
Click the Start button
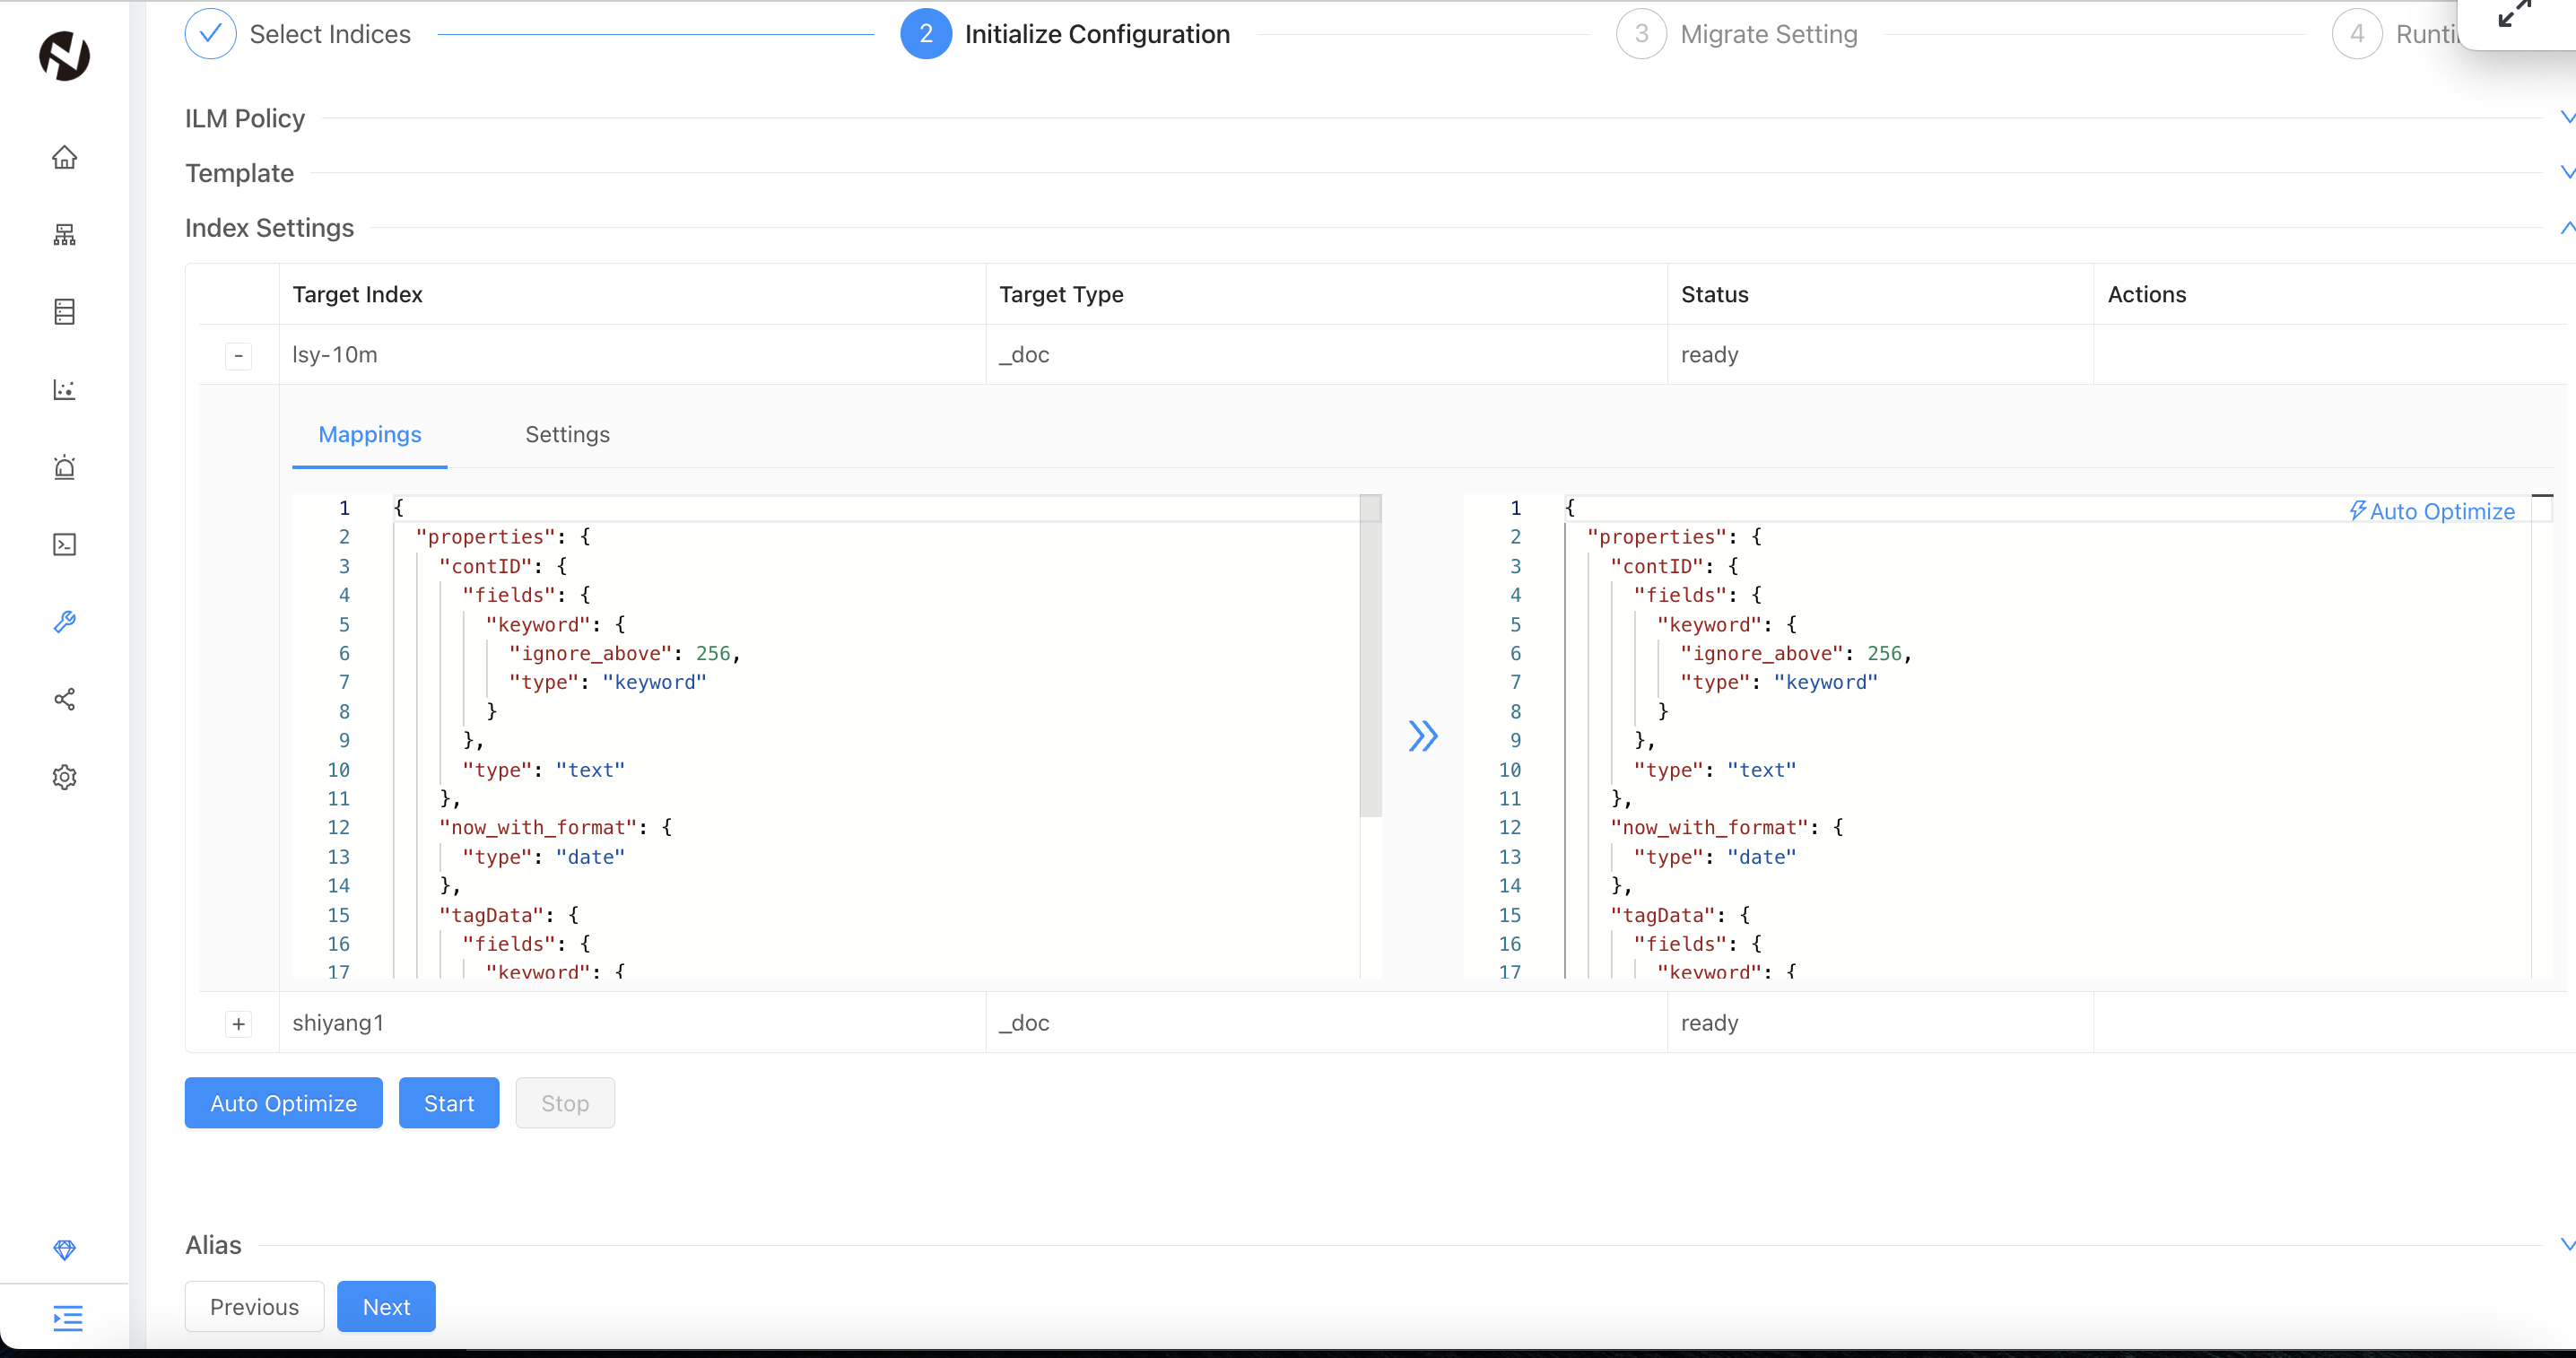pyautogui.click(x=448, y=1103)
